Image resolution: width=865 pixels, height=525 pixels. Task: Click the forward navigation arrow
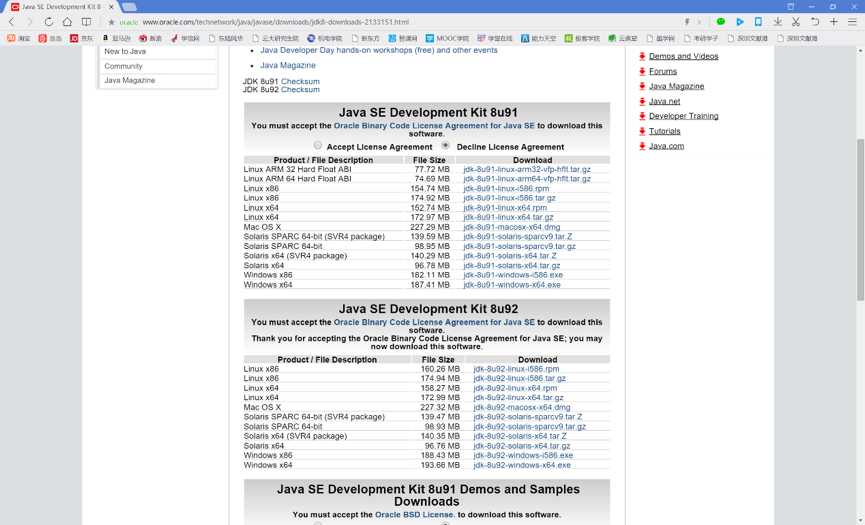(30, 22)
